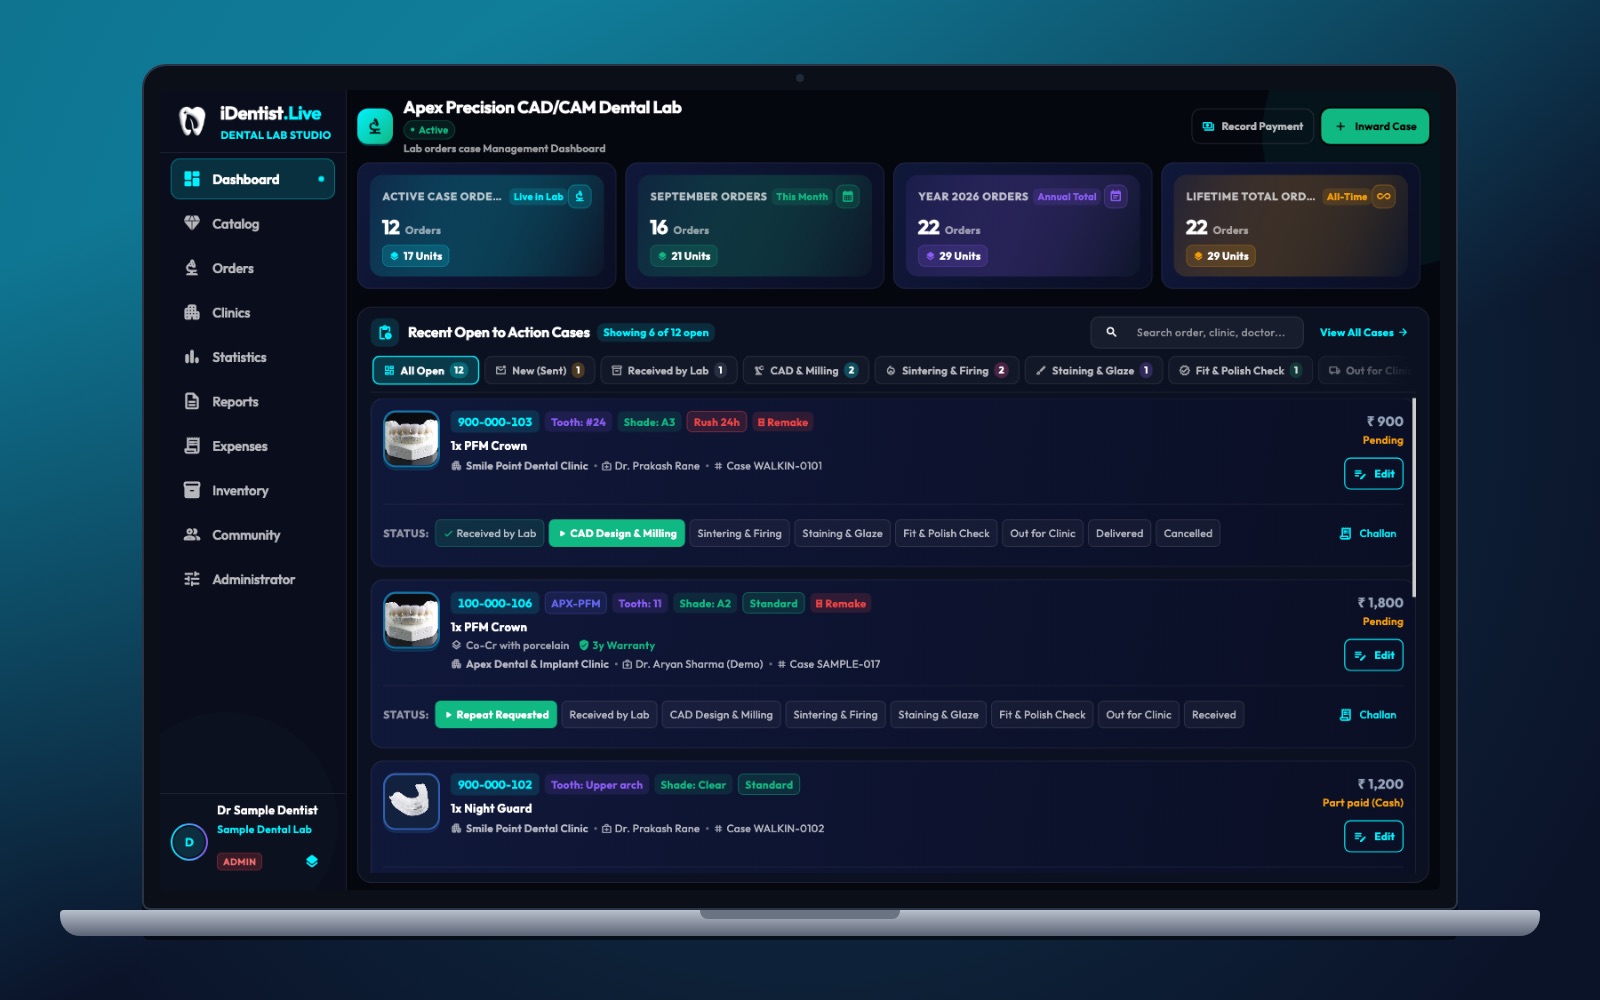Open the Administrator settings page
This screenshot has width=1600, height=1000.
(252, 579)
